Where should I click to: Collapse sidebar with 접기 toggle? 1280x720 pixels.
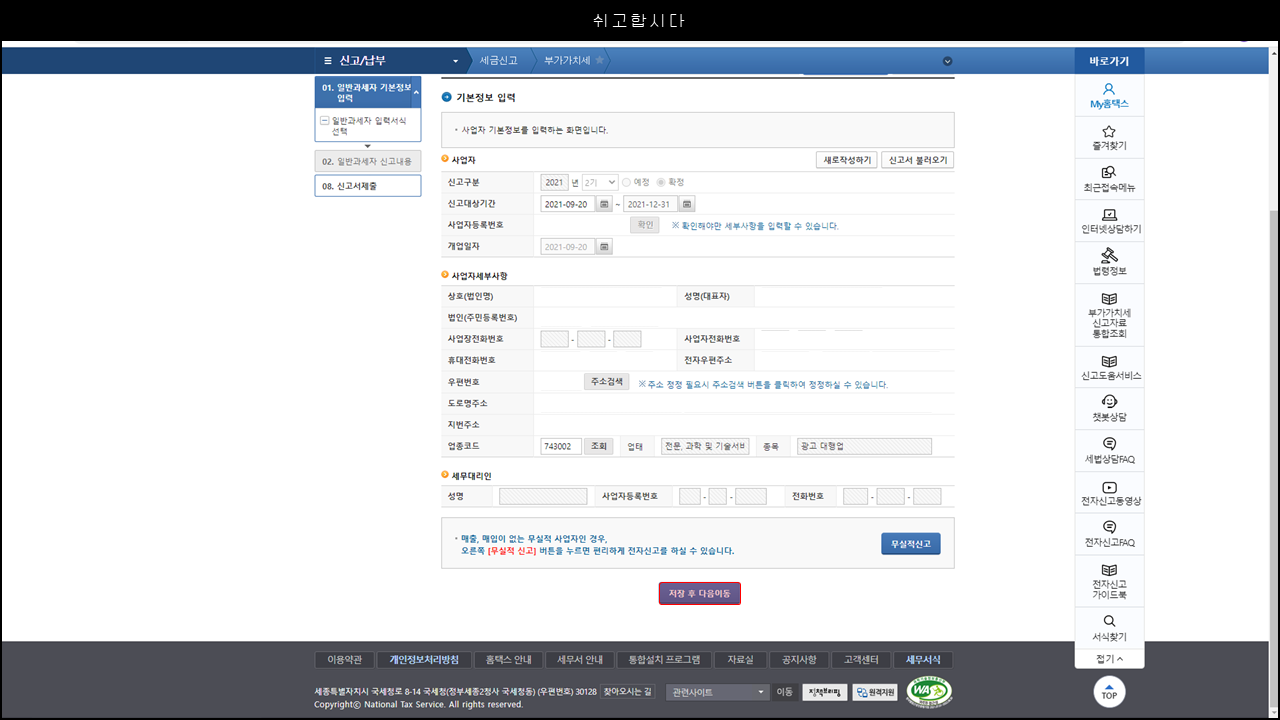(x=1109, y=659)
